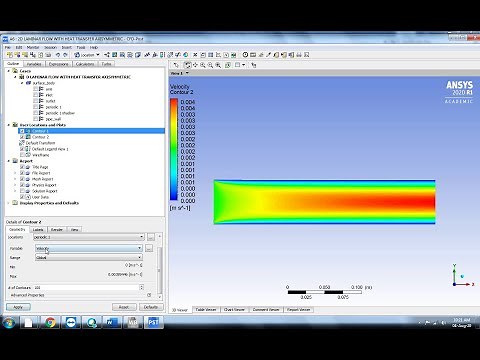Collapse the Cases tree node

click(x=9, y=71)
